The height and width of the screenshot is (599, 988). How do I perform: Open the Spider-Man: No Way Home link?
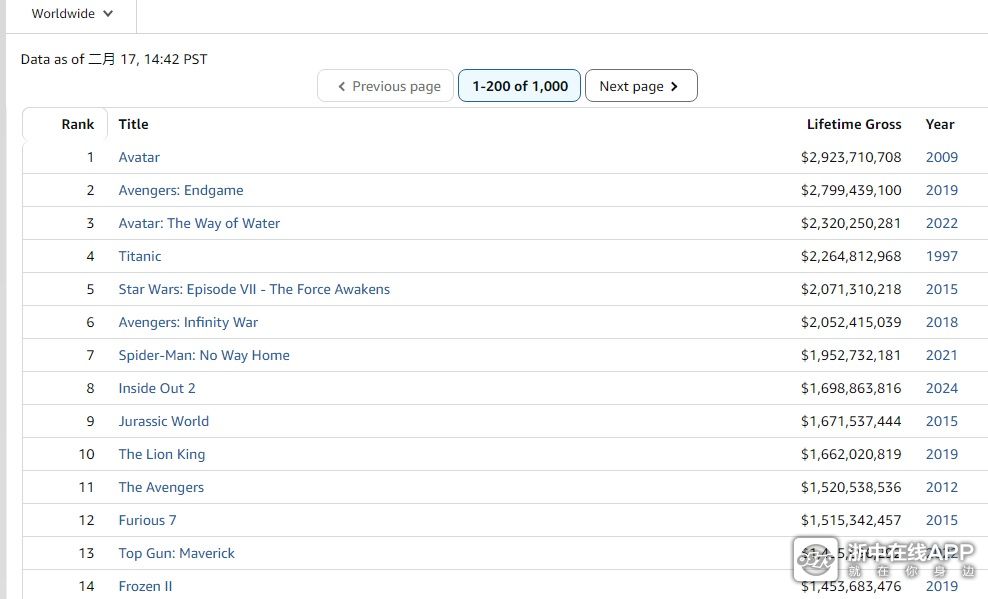pyautogui.click(x=204, y=355)
